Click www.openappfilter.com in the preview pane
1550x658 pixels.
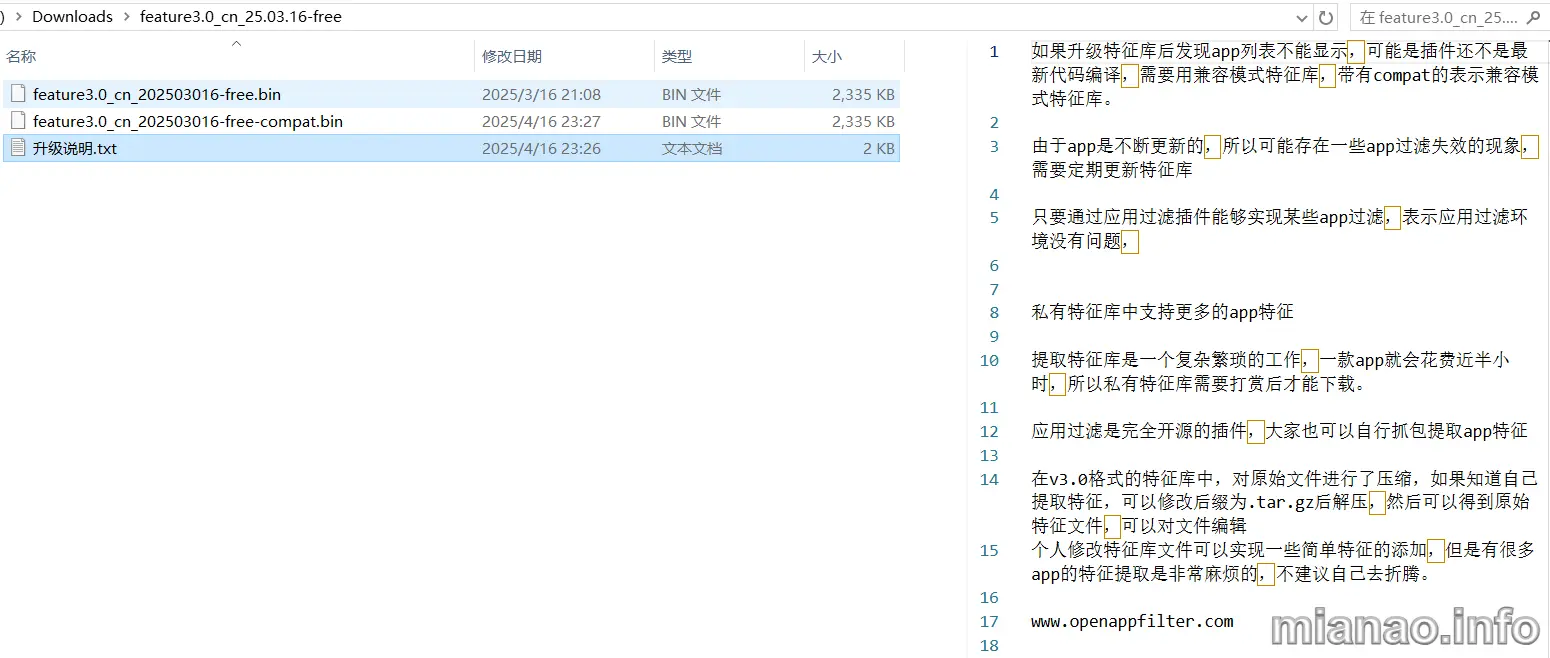(x=1132, y=621)
